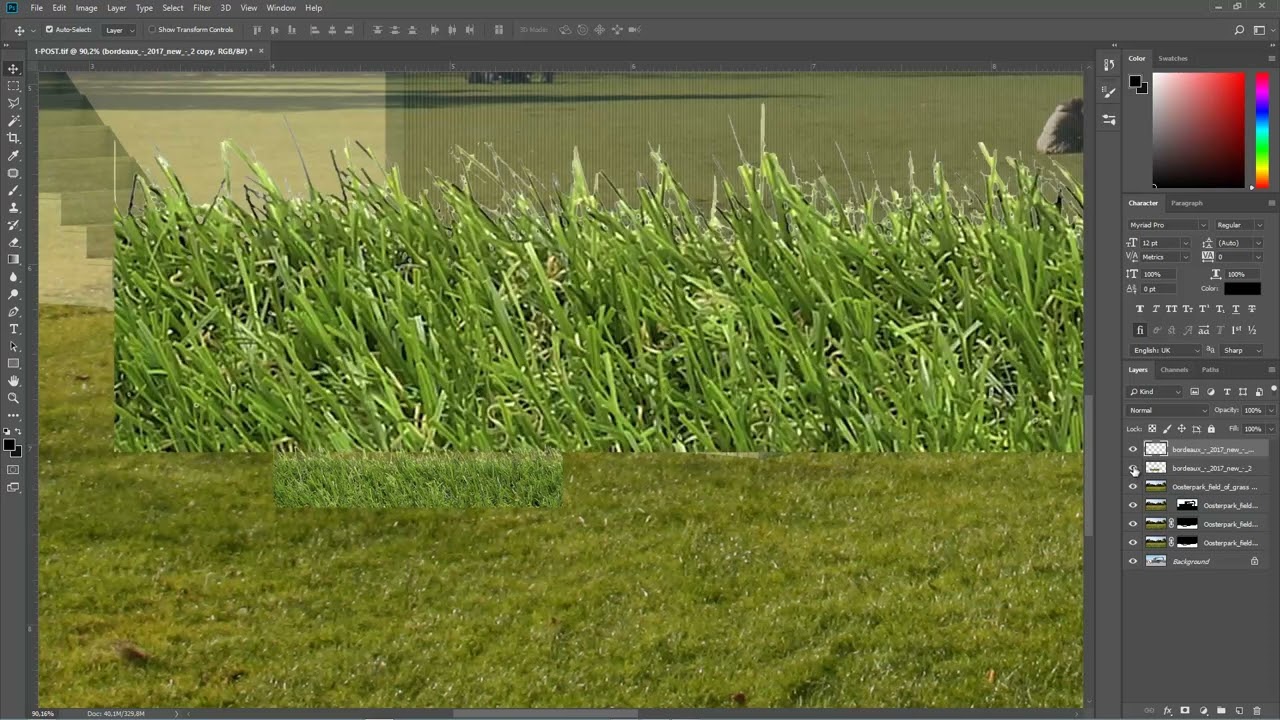Toggle the Auto-Select checkbox

point(49,30)
